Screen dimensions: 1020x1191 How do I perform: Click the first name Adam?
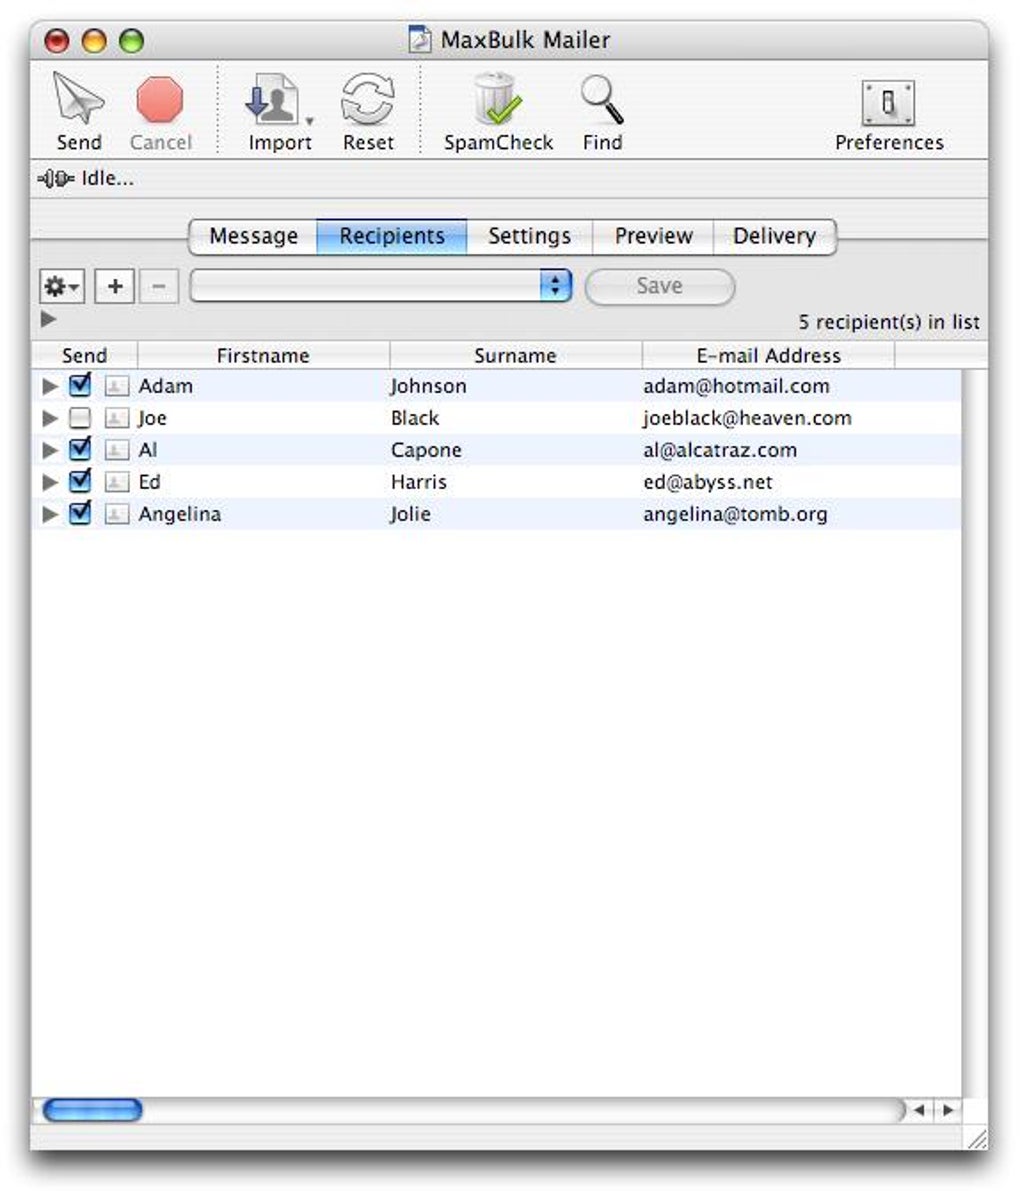coord(166,386)
